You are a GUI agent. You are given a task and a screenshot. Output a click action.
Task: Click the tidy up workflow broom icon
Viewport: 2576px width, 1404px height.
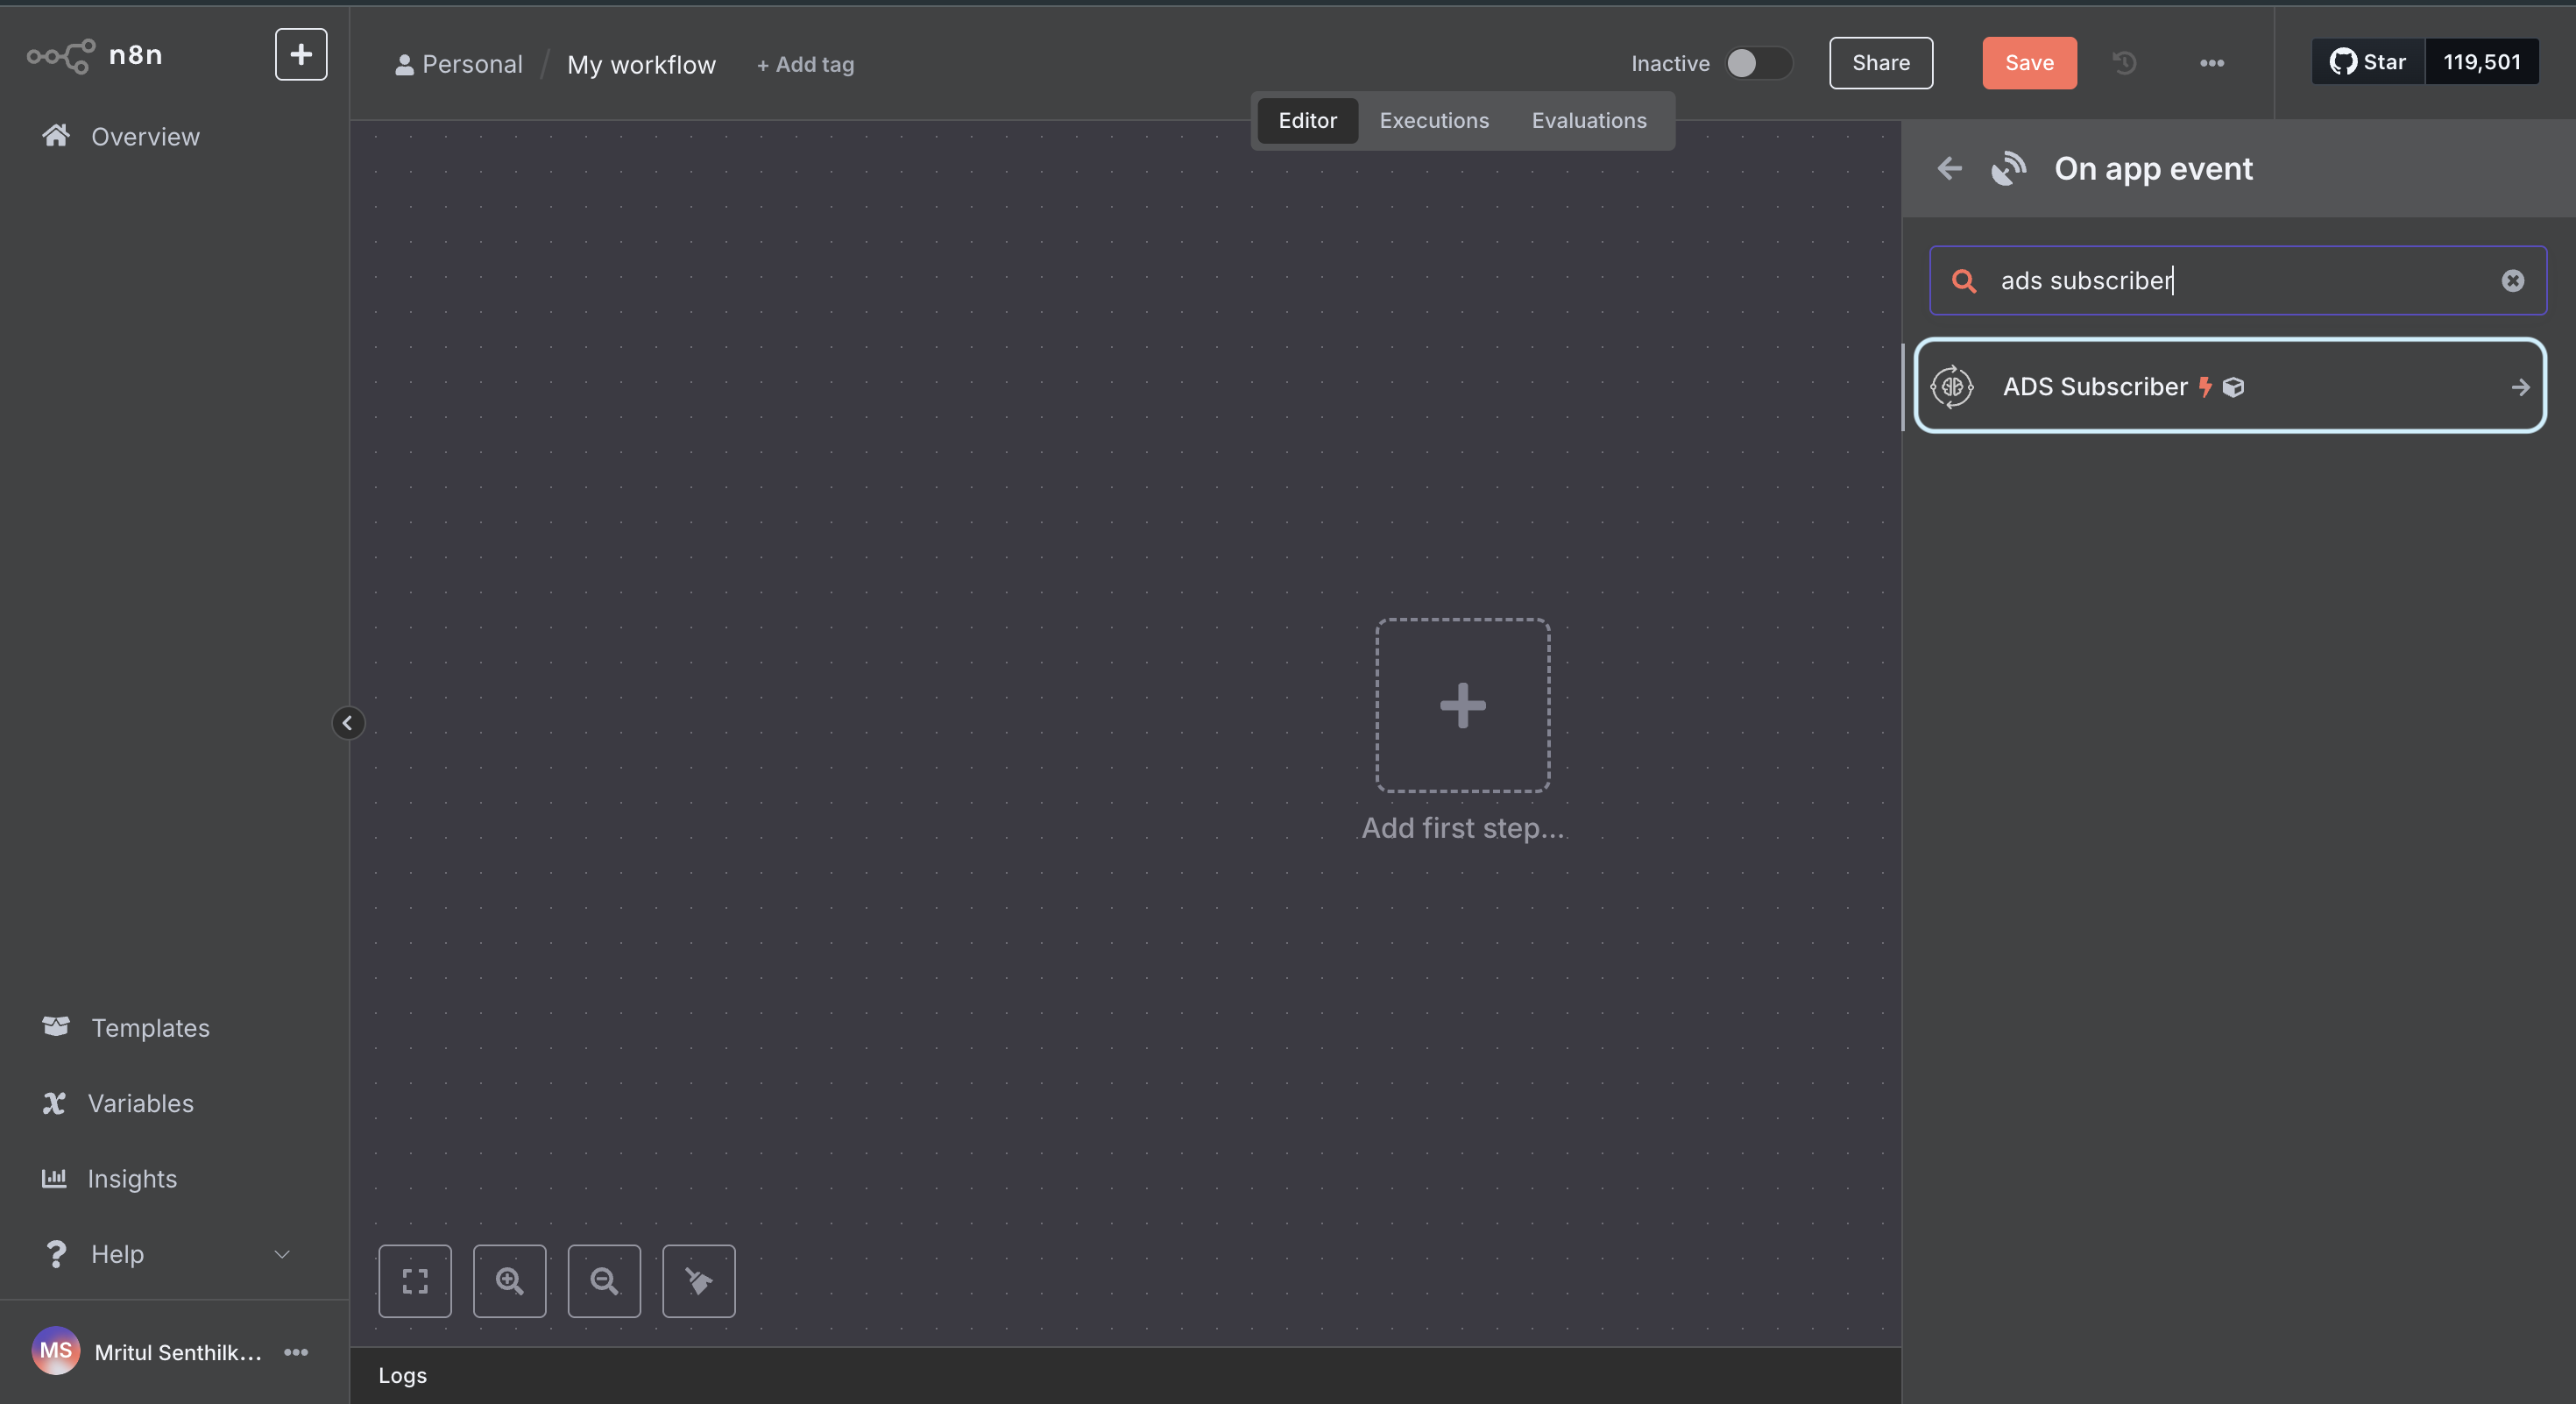click(699, 1281)
